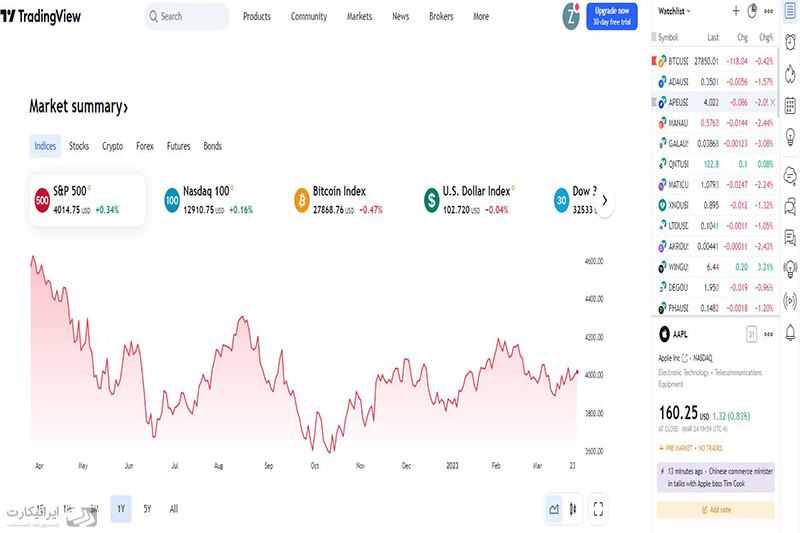Screen dimensions: 800x533
Task: Select the ADAUSD watchlist row
Action: [x=715, y=82]
